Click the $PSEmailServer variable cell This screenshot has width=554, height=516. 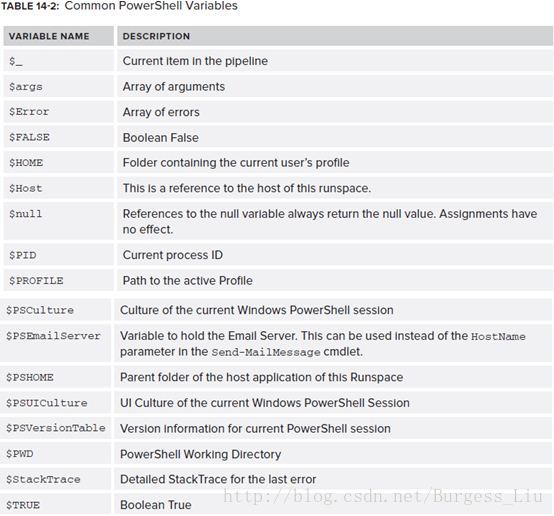[55, 343]
